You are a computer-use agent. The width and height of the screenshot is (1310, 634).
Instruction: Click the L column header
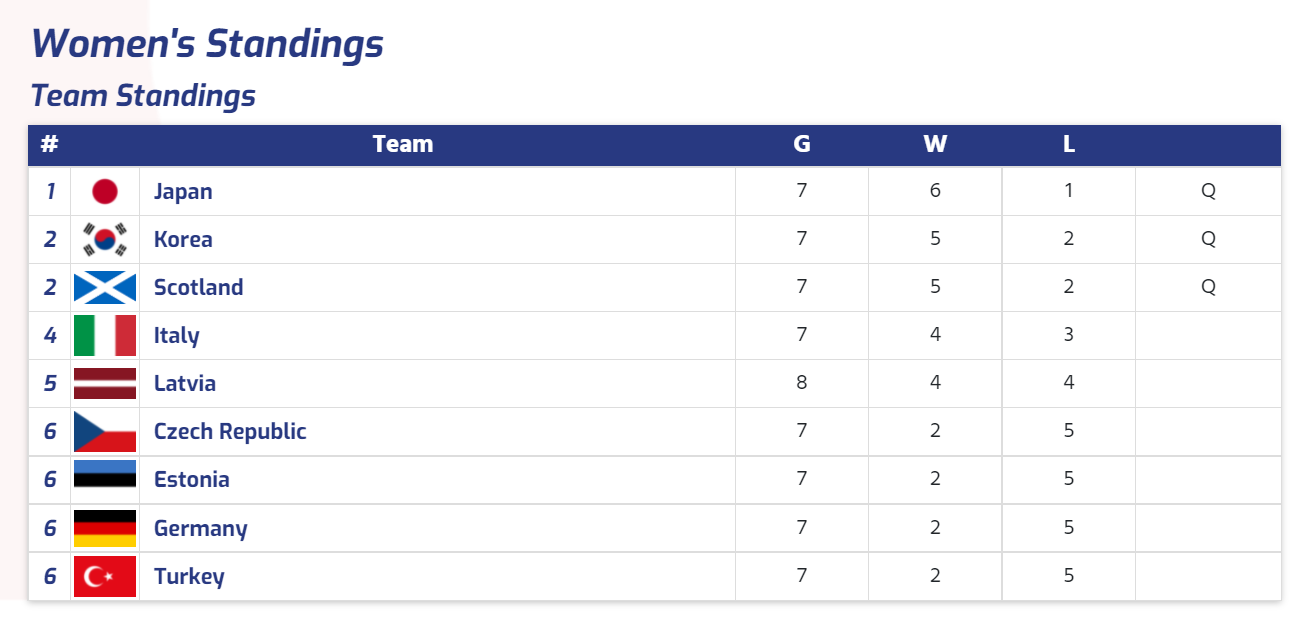(1069, 144)
